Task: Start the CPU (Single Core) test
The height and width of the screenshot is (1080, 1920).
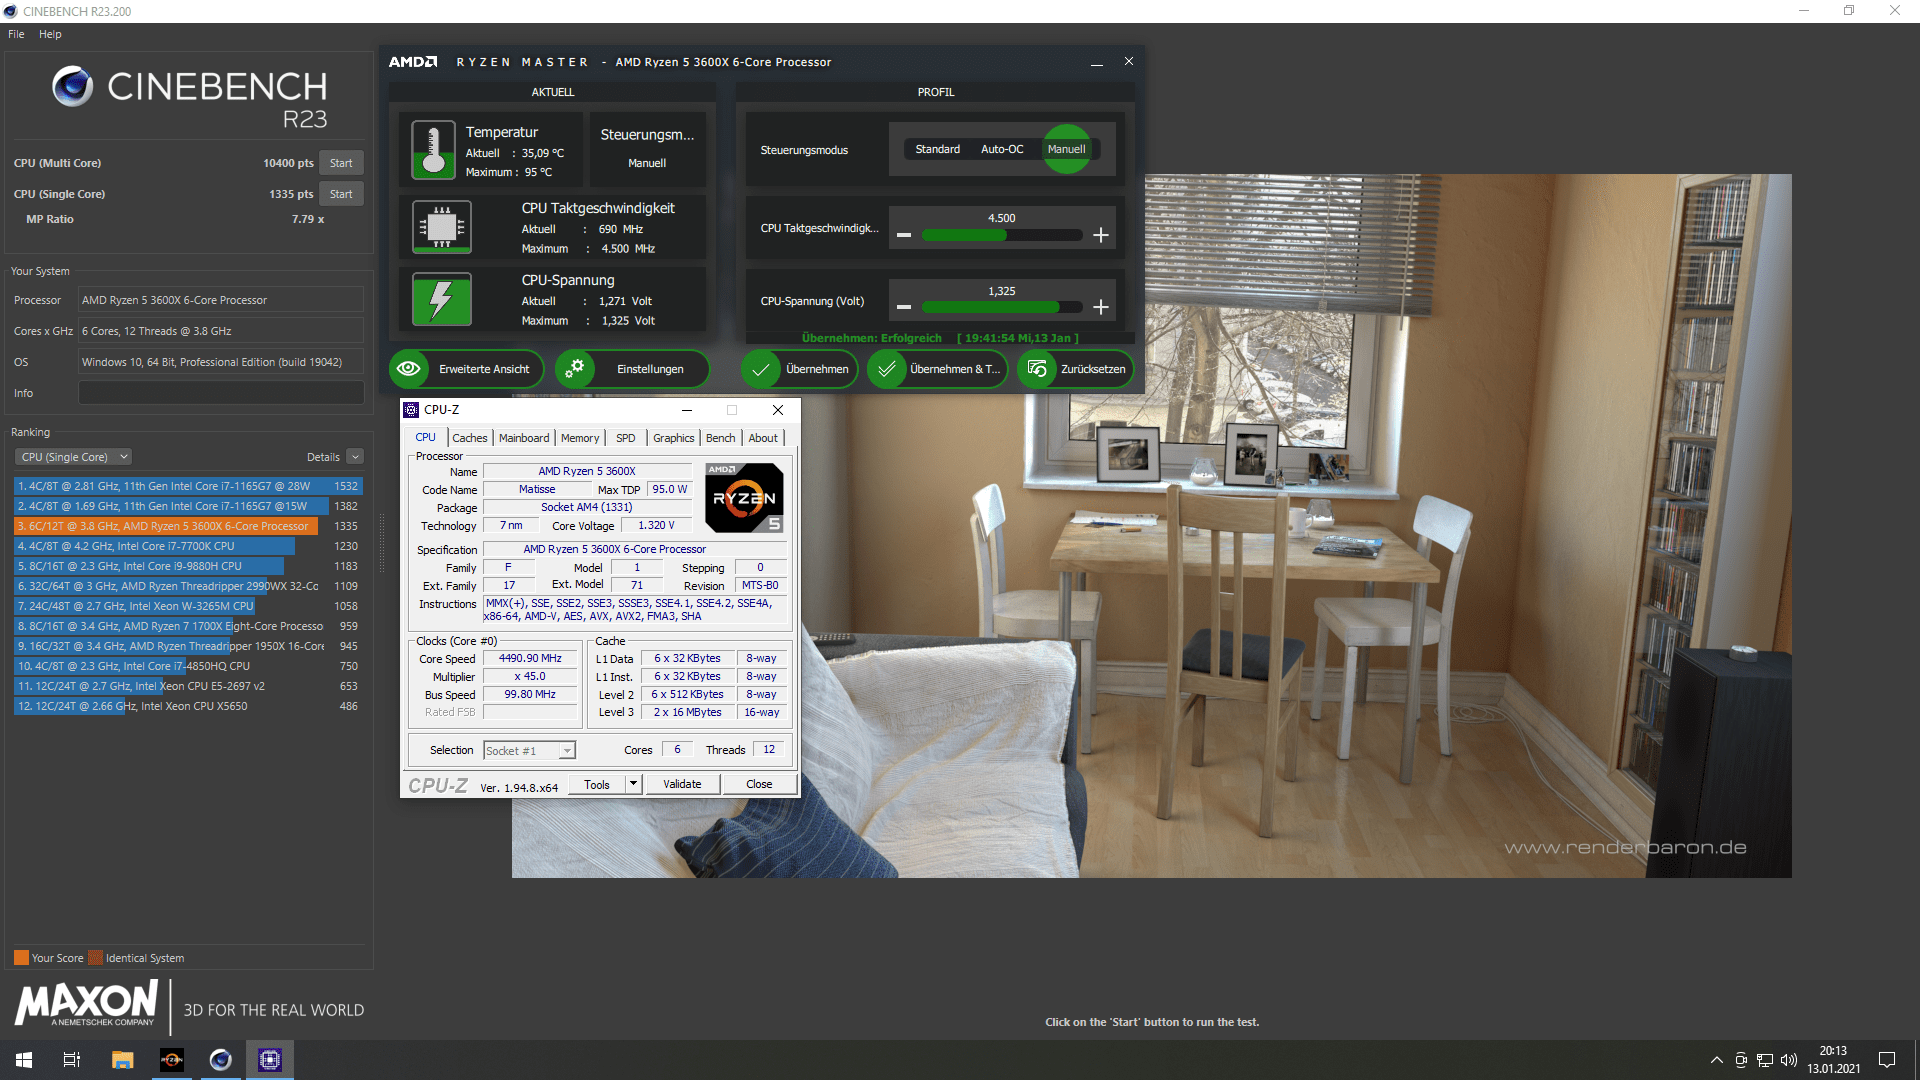Action: [x=341, y=194]
